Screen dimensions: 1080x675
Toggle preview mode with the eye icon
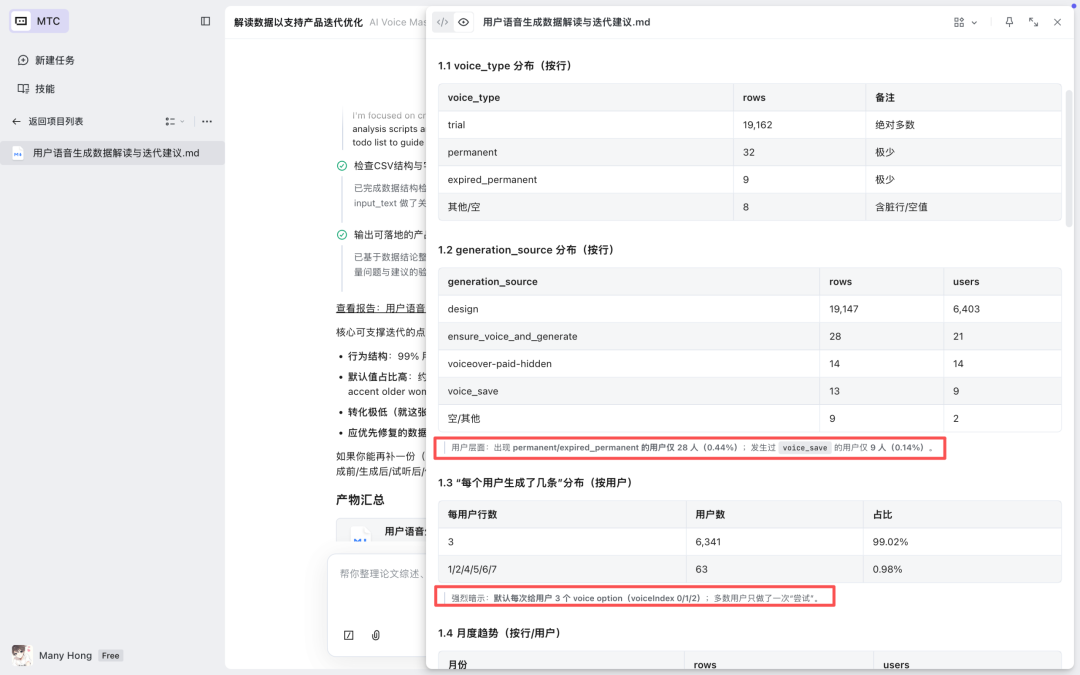pos(463,21)
